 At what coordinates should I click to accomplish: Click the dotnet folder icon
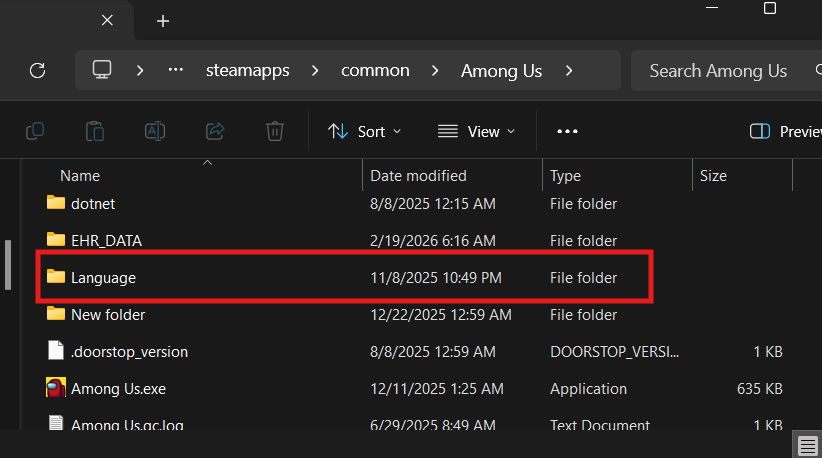[x=56, y=203]
